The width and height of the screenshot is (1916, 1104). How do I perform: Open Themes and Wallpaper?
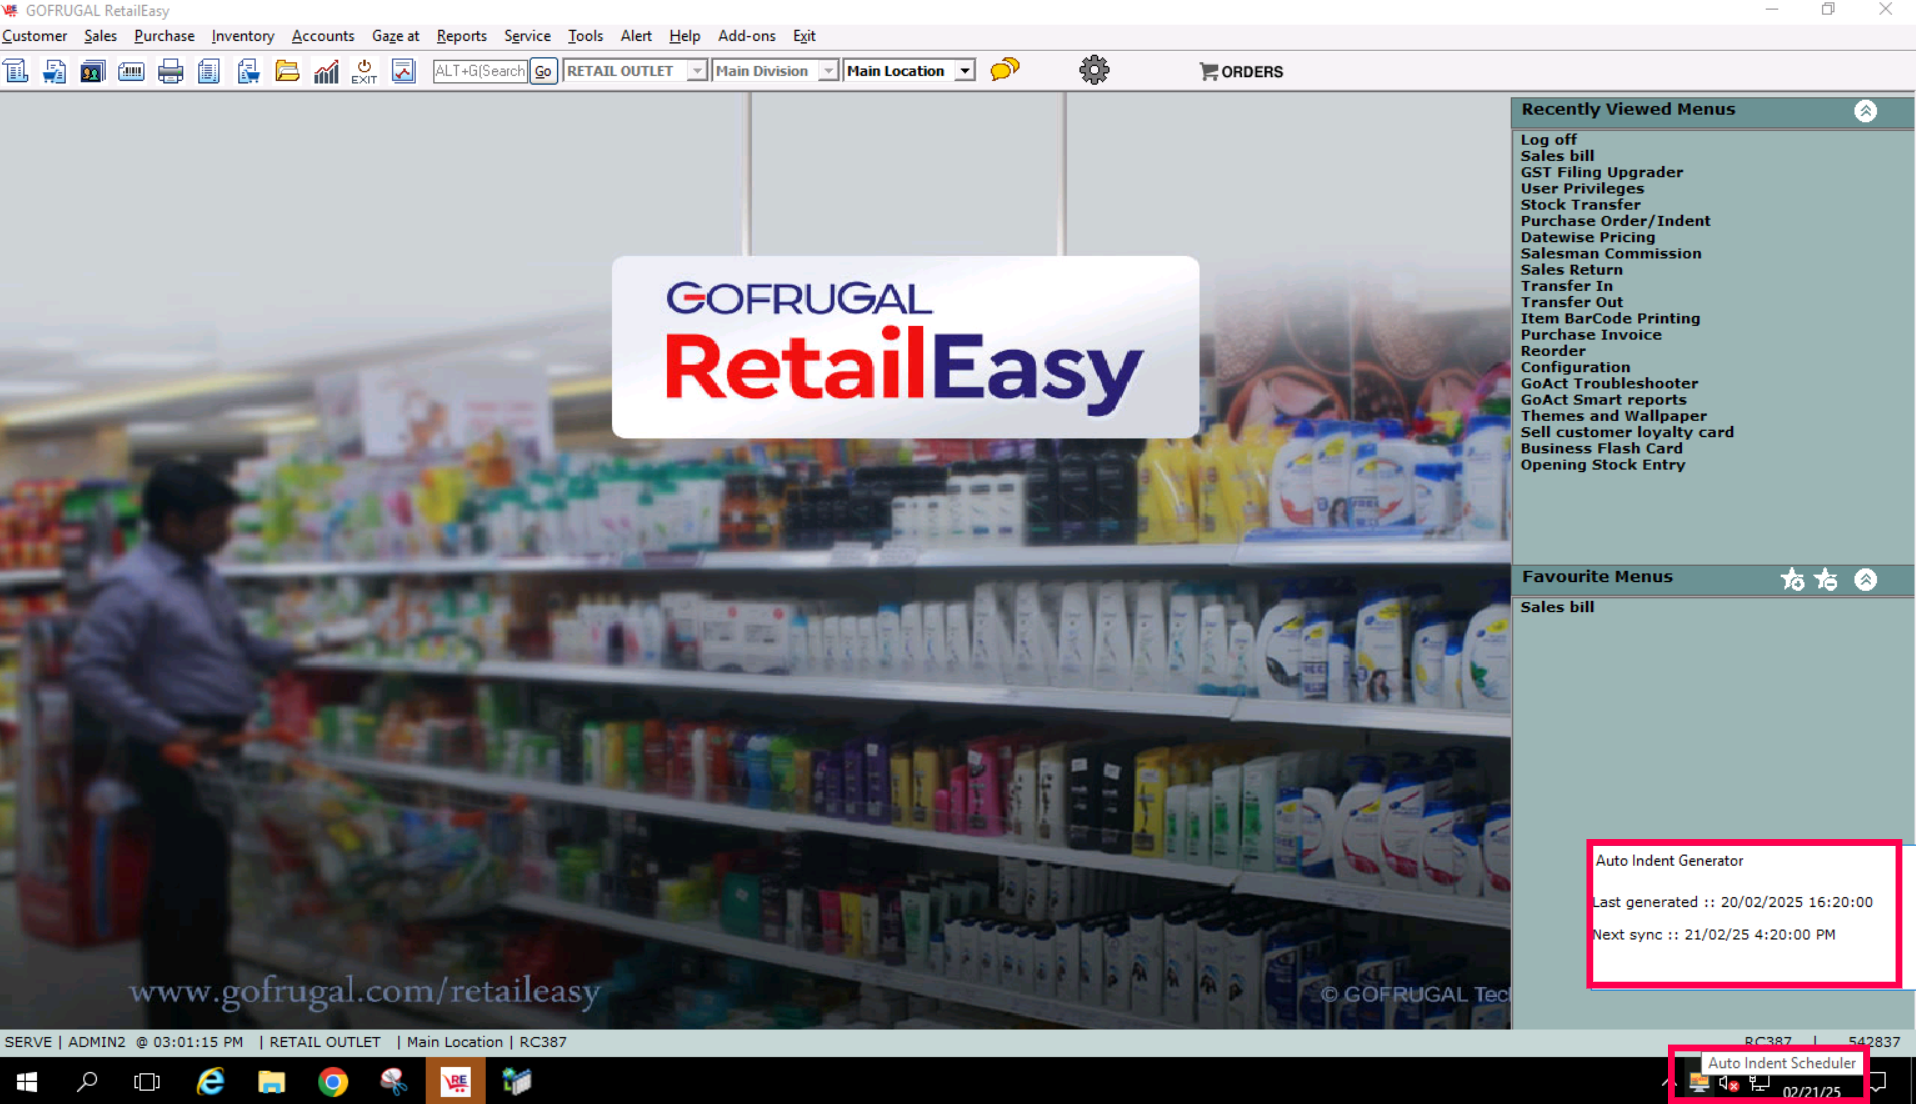tap(1613, 416)
